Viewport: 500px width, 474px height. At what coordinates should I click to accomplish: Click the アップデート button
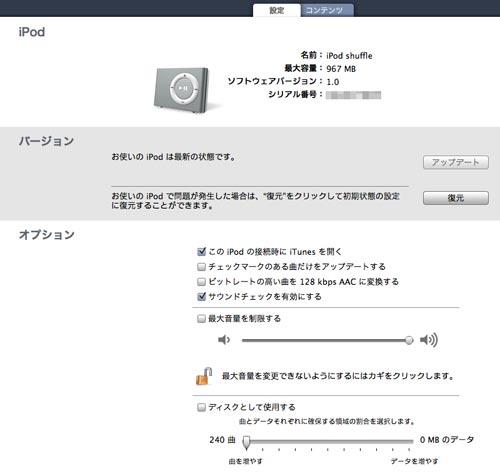coord(456,162)
